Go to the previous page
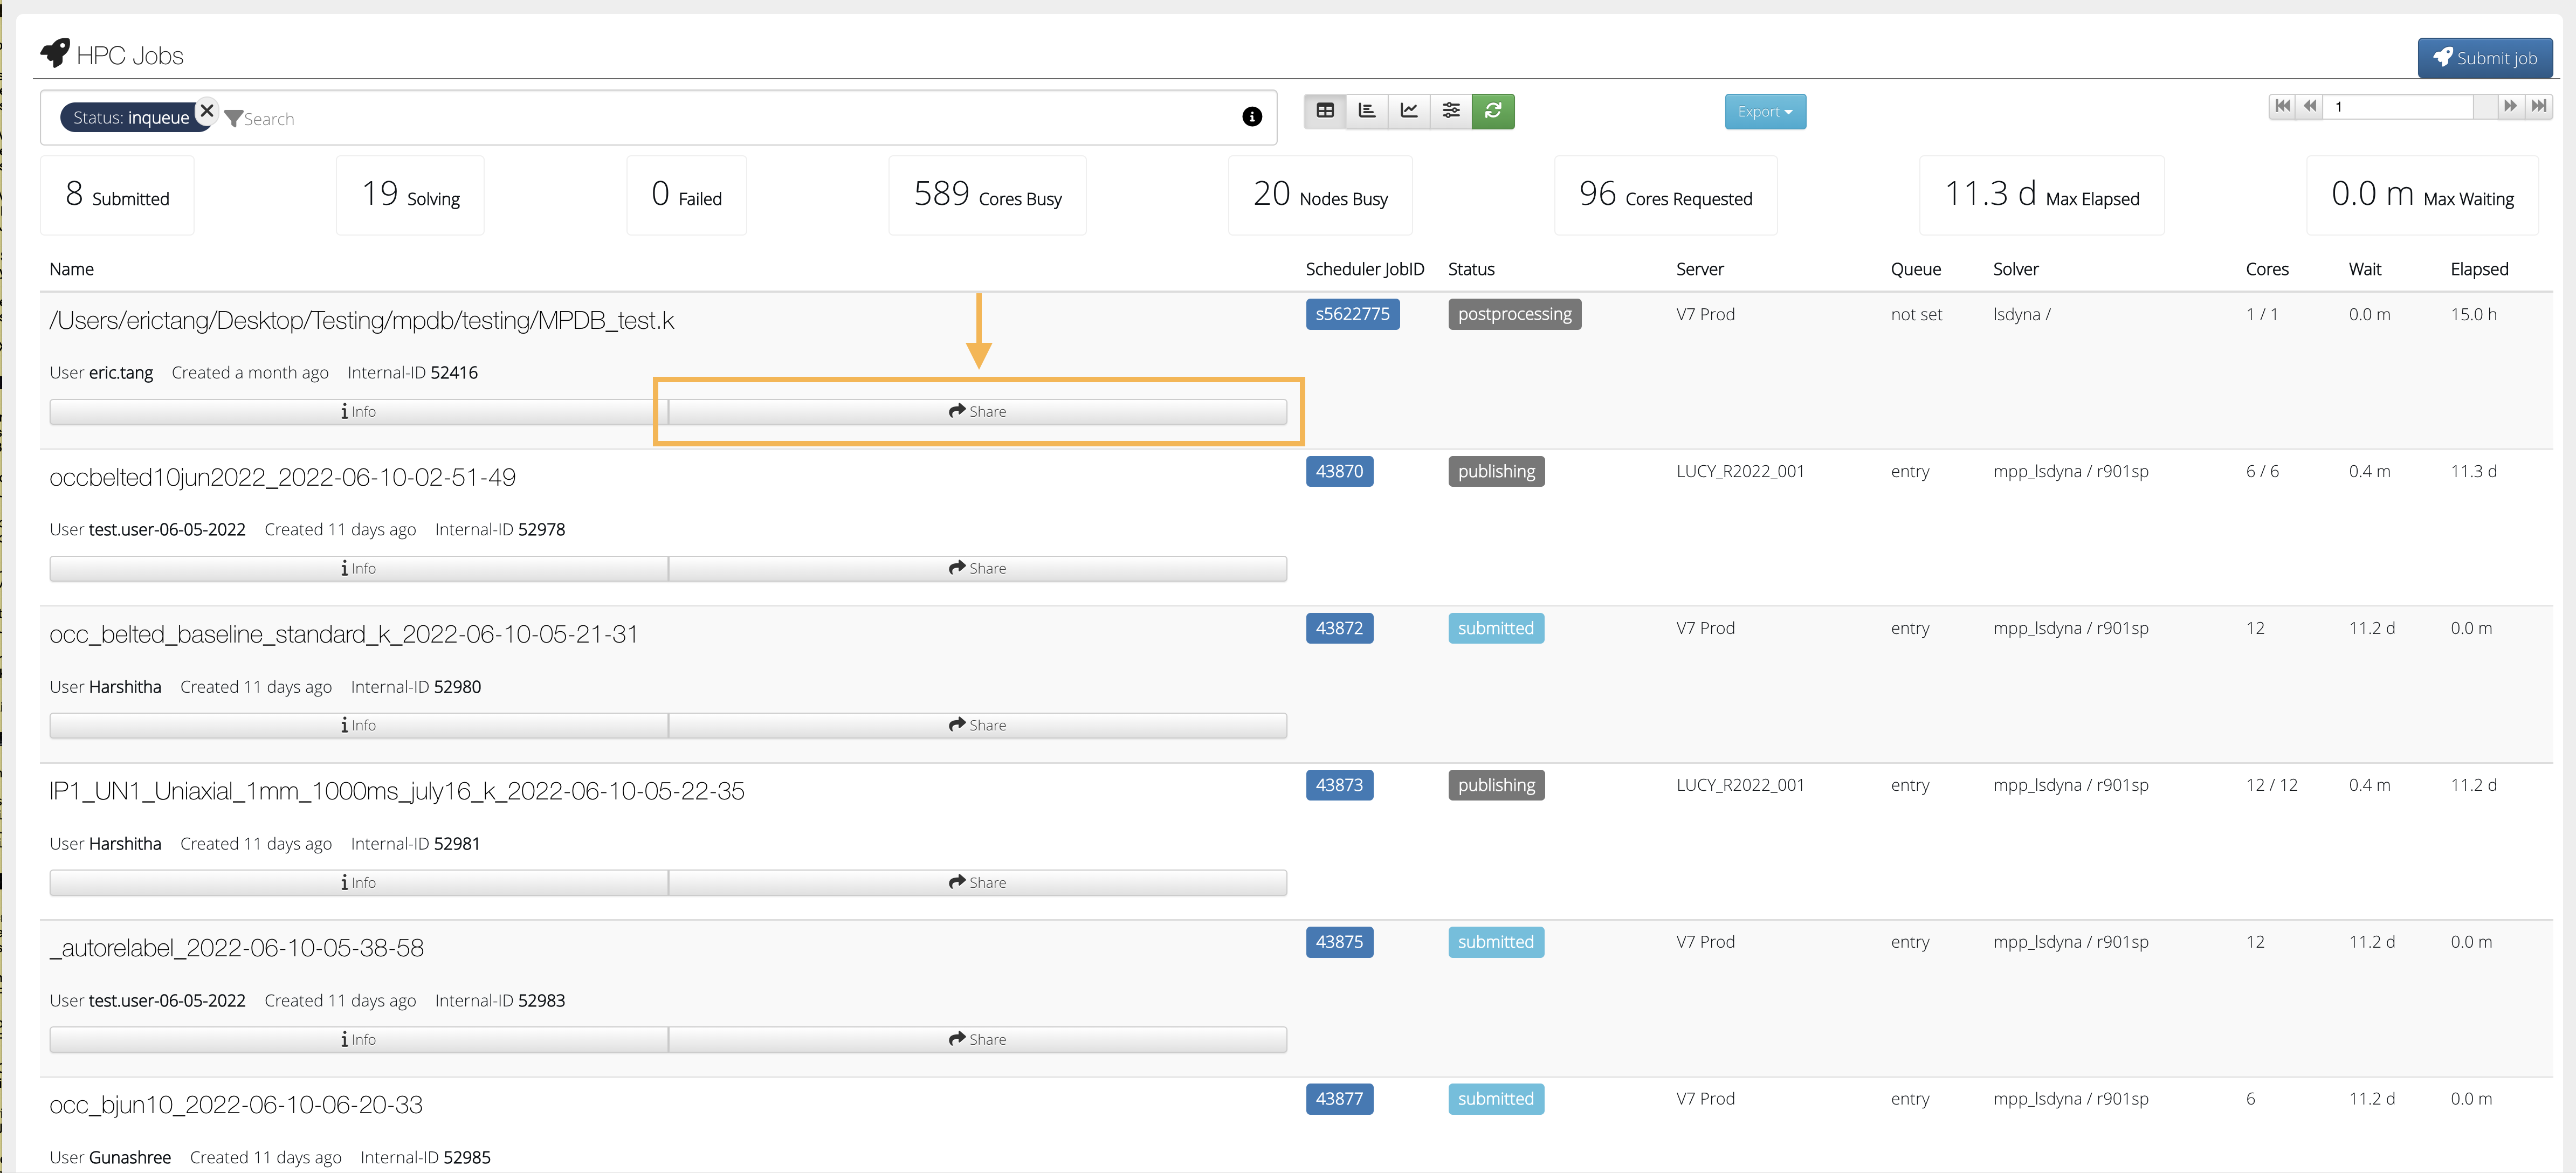This screenshot has width=2576, height=1173. [2310, 106]
